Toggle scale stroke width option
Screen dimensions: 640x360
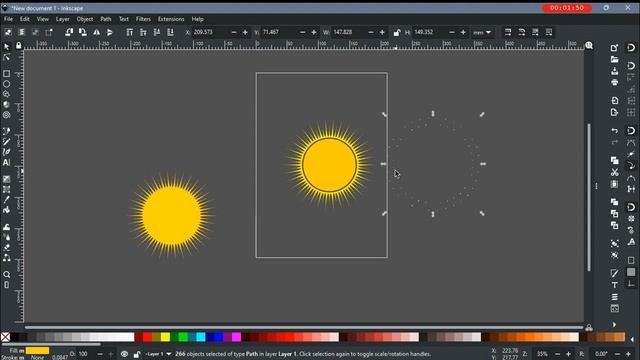coord(508,32)
